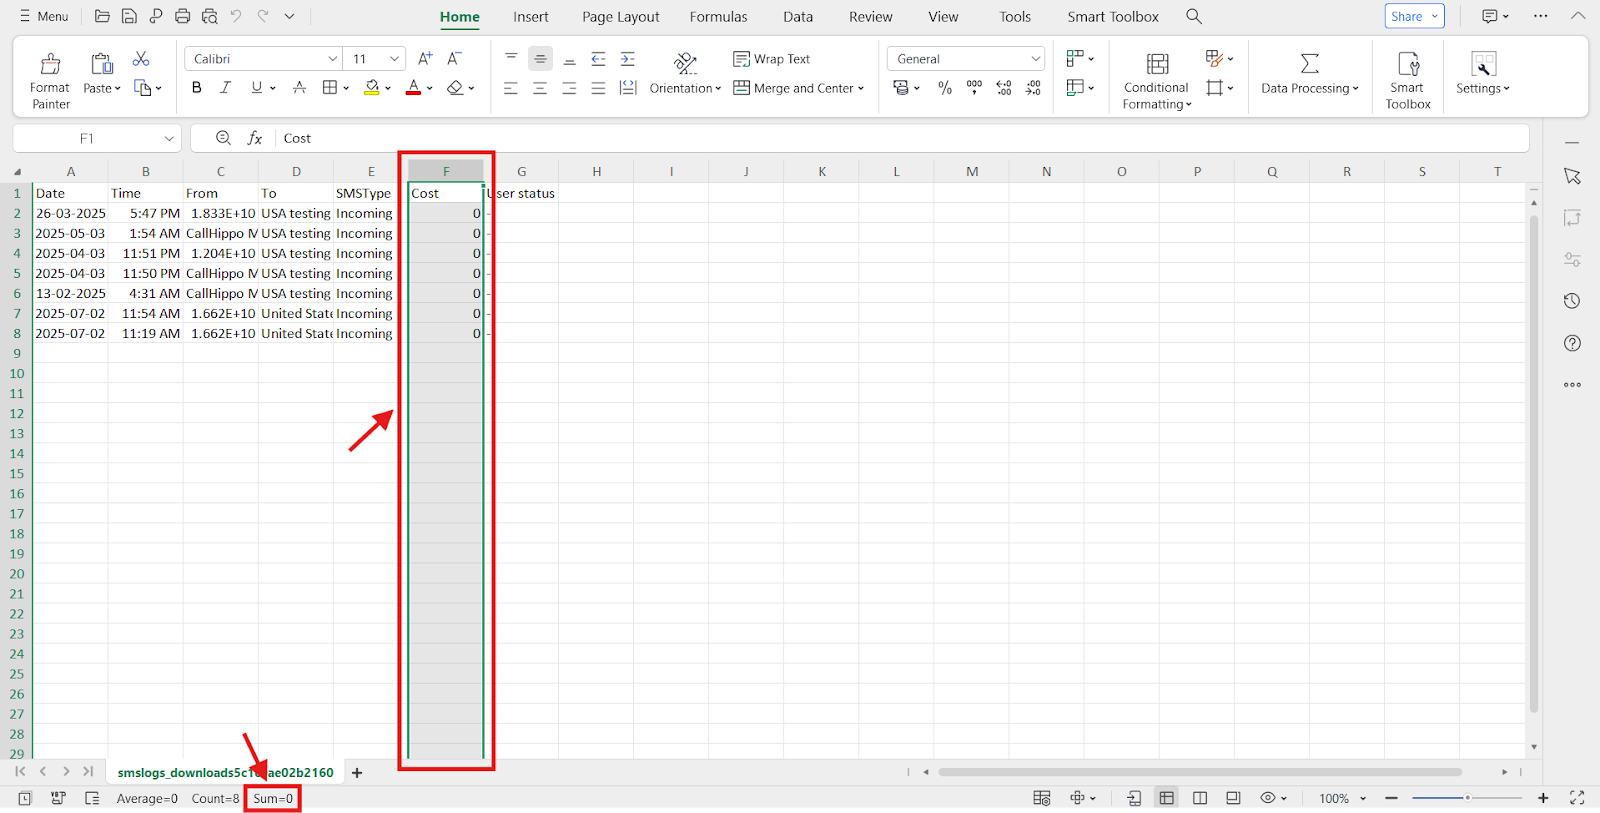Align text left in the cell

tap(511, 88)
